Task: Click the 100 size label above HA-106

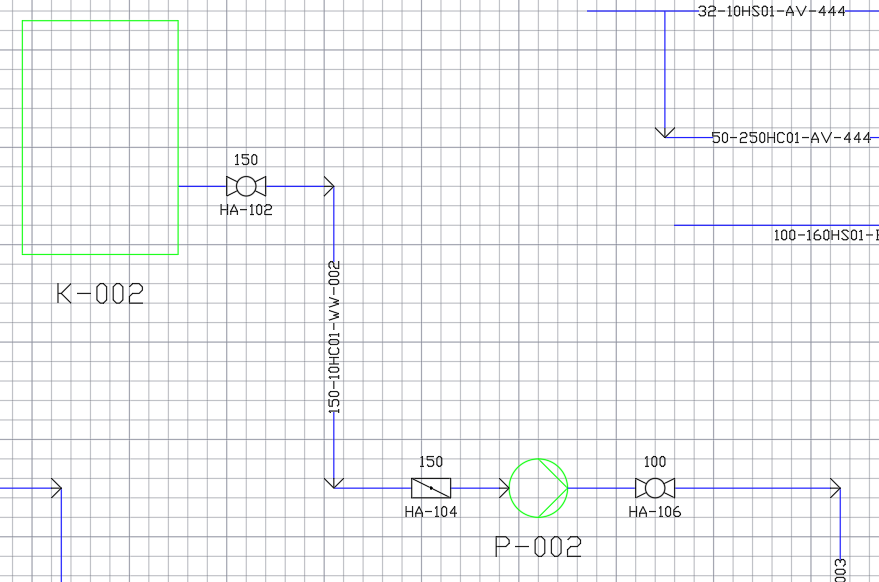Action: click(655, 462)
